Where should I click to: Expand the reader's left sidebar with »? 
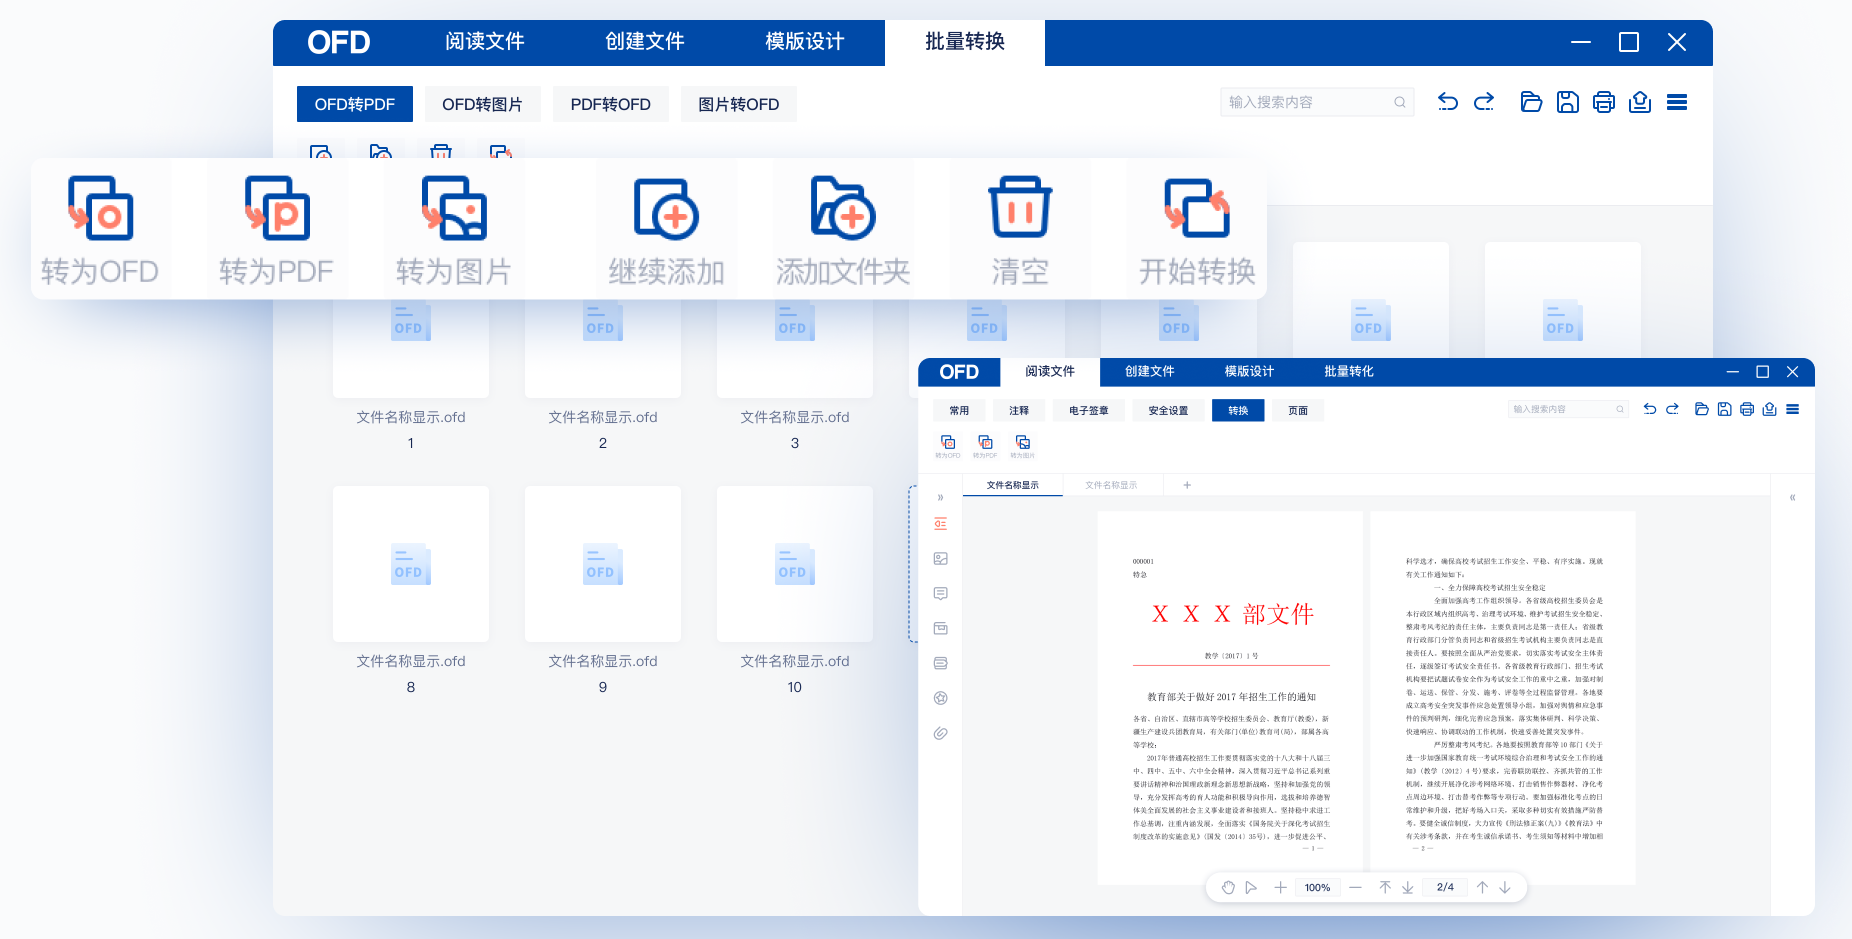(940, 497)
